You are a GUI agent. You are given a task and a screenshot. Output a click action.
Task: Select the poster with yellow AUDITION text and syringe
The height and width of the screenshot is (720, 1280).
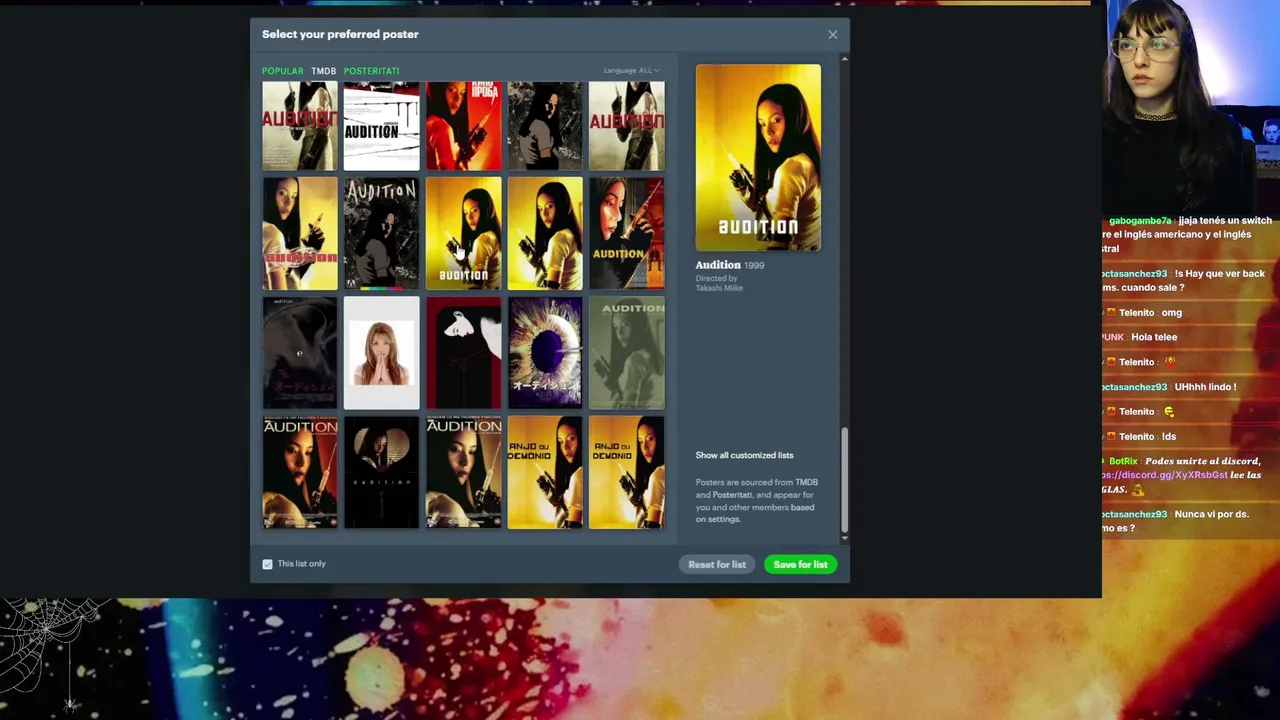click(x=626, y=234)
